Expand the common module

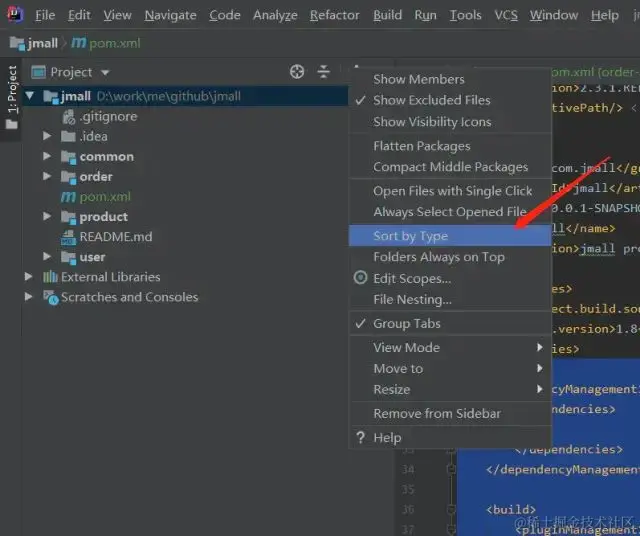coord(47,156)
